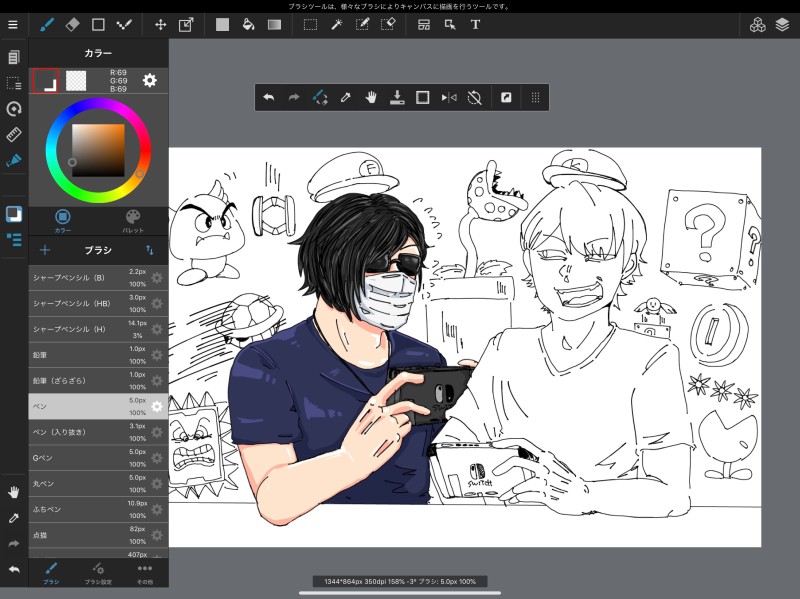Open selection options in left sidebar
Screen dimensions: 800x599
pyautogui.click(x=14, y=83)
